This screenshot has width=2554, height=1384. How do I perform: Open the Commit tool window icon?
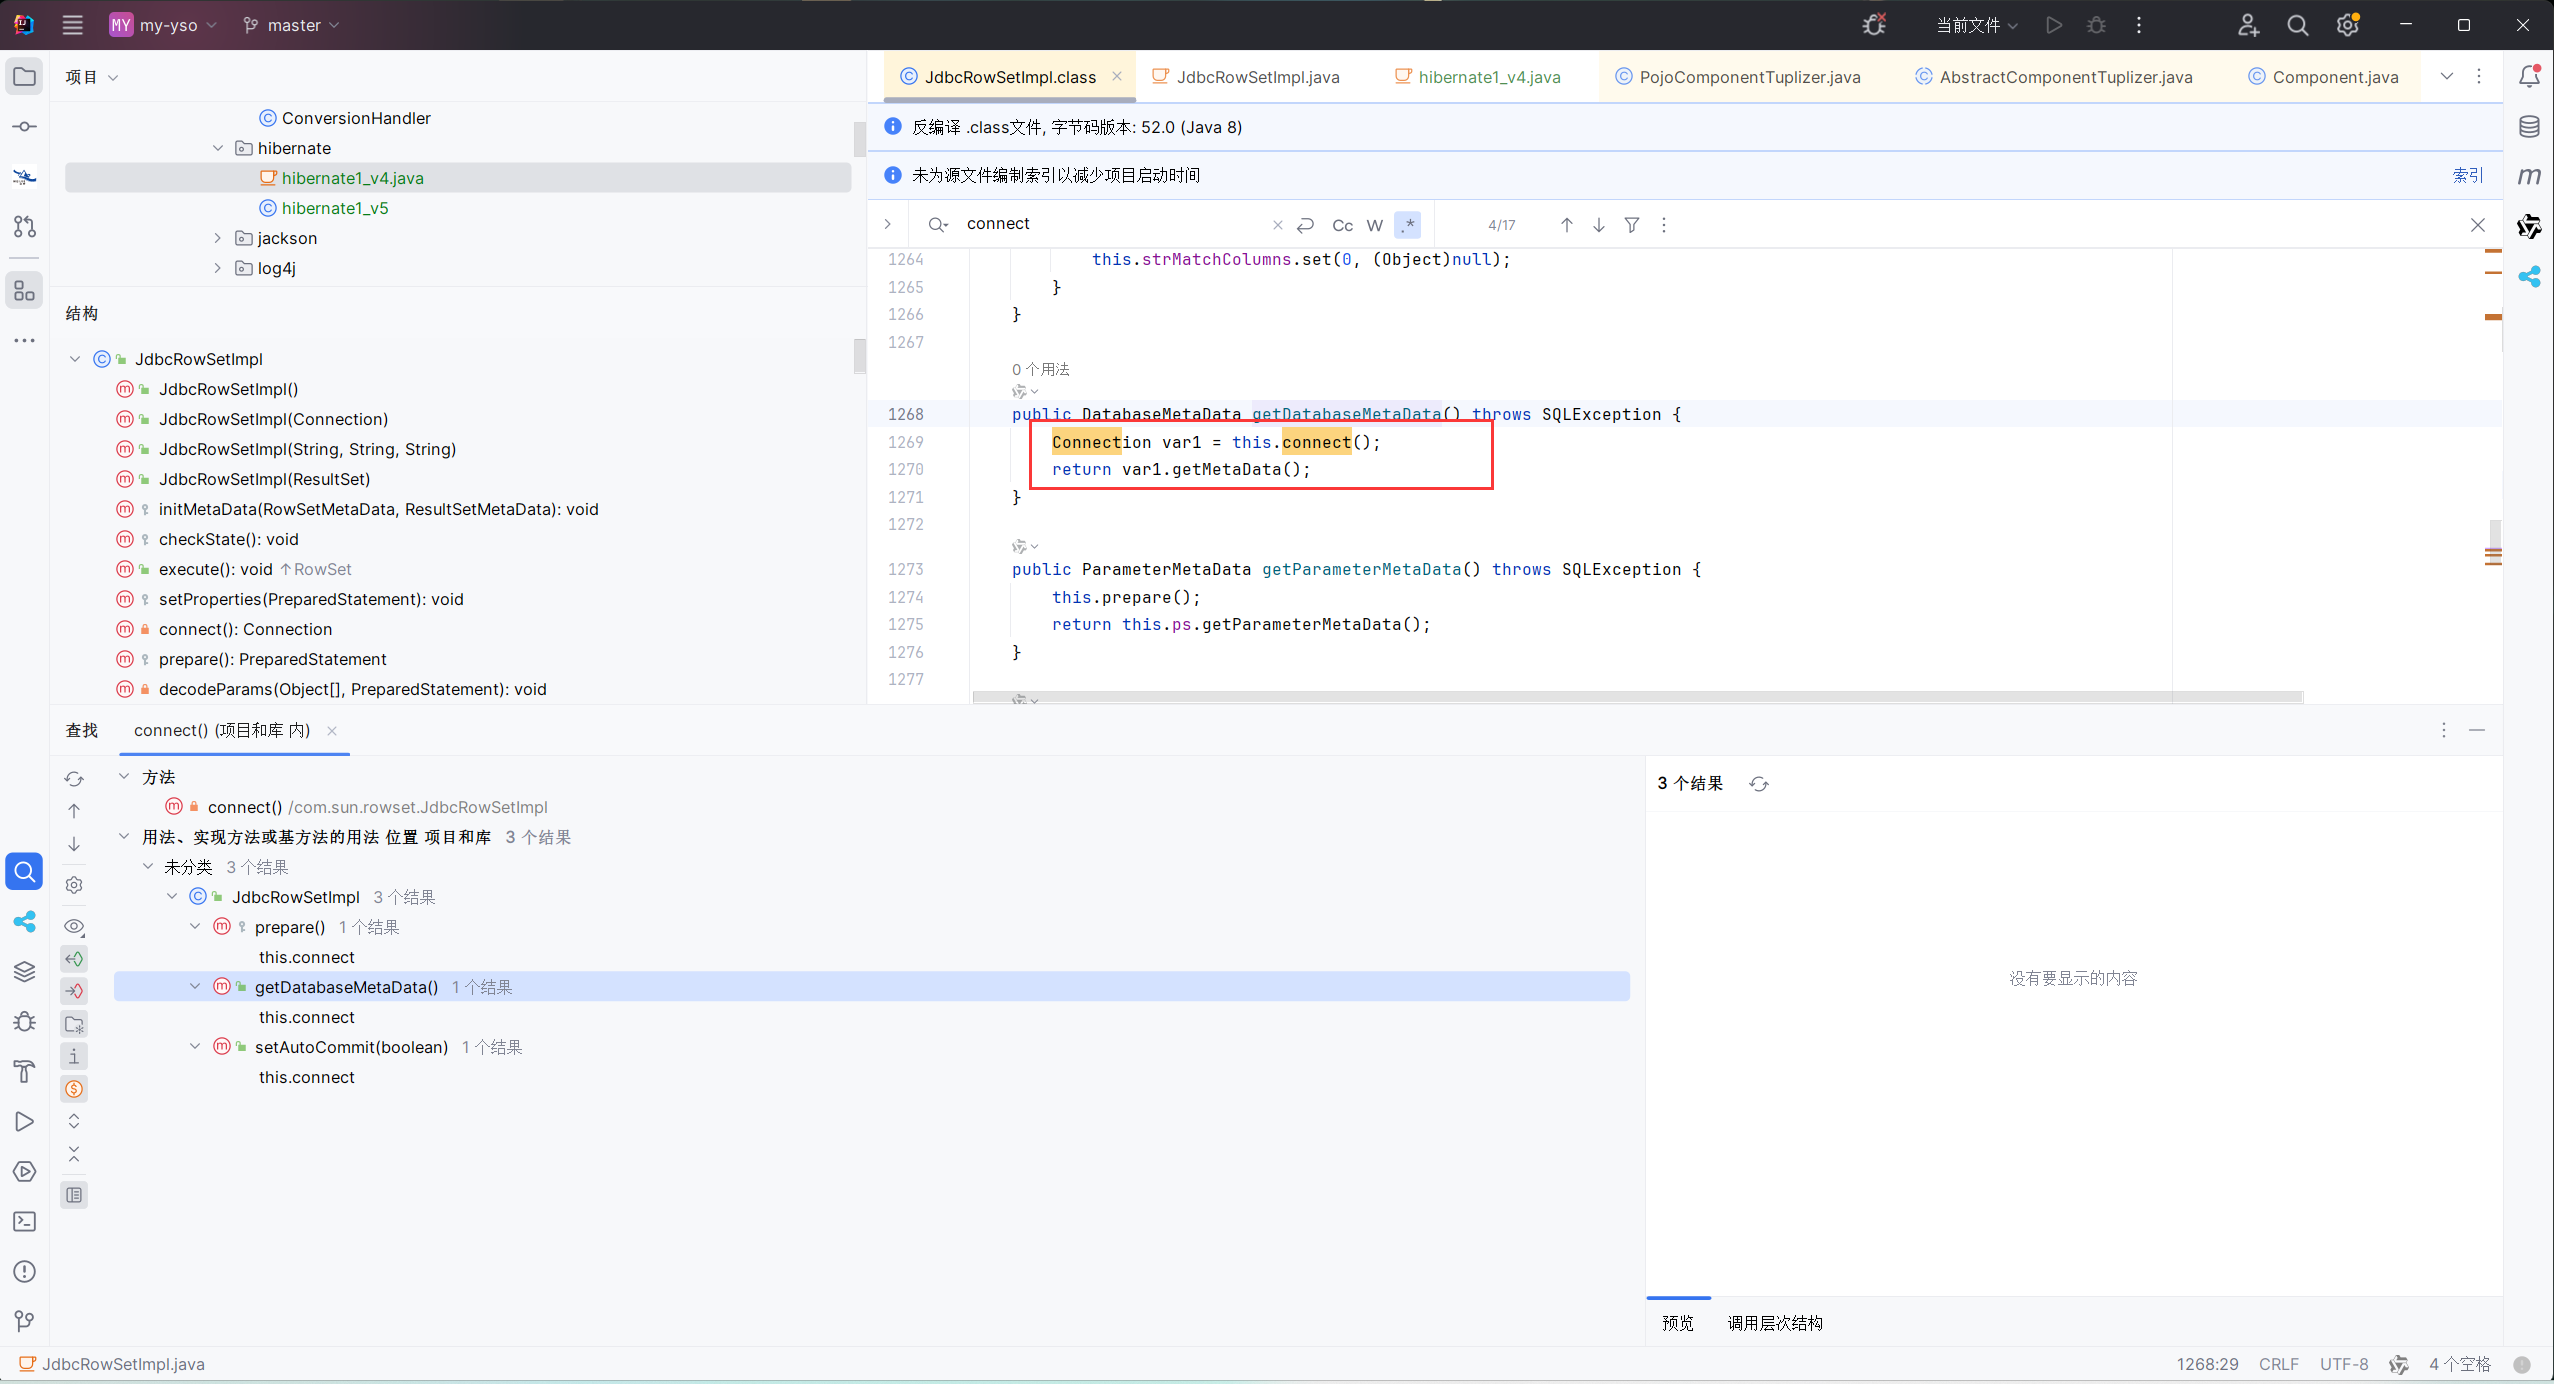tap(25, 127)
